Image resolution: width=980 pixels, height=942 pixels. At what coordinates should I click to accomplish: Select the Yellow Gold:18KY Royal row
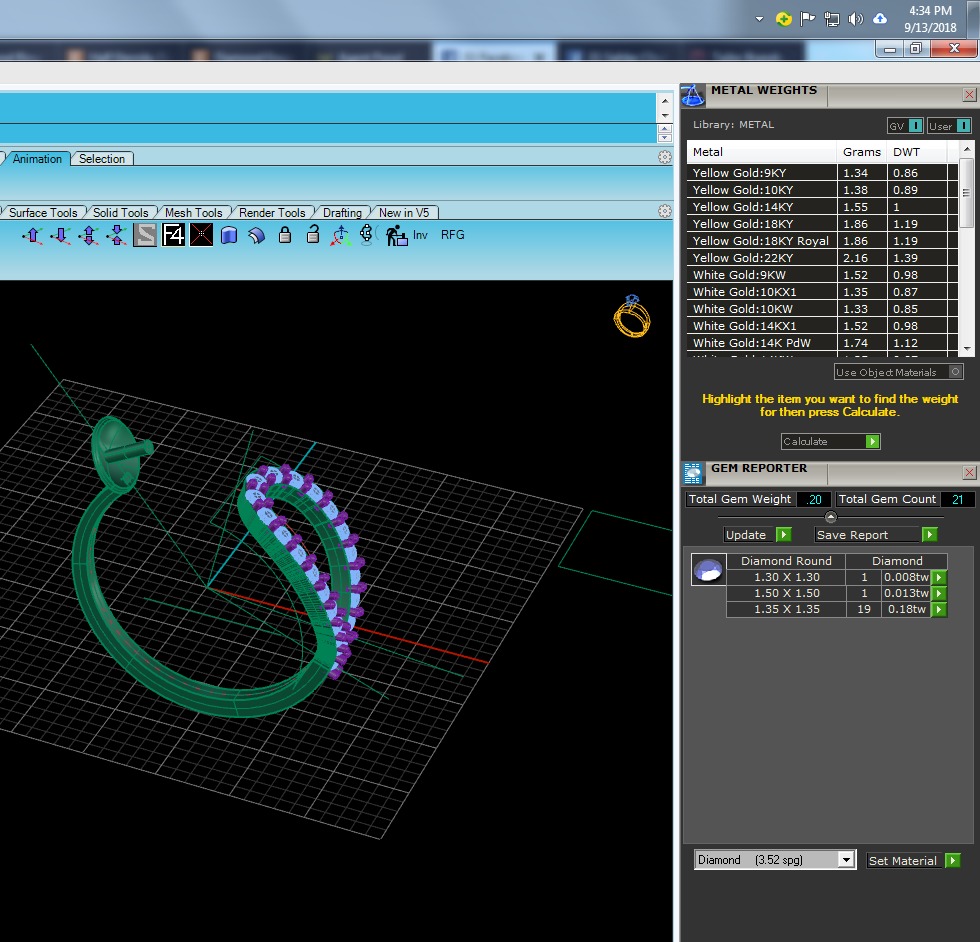[822, 241]
